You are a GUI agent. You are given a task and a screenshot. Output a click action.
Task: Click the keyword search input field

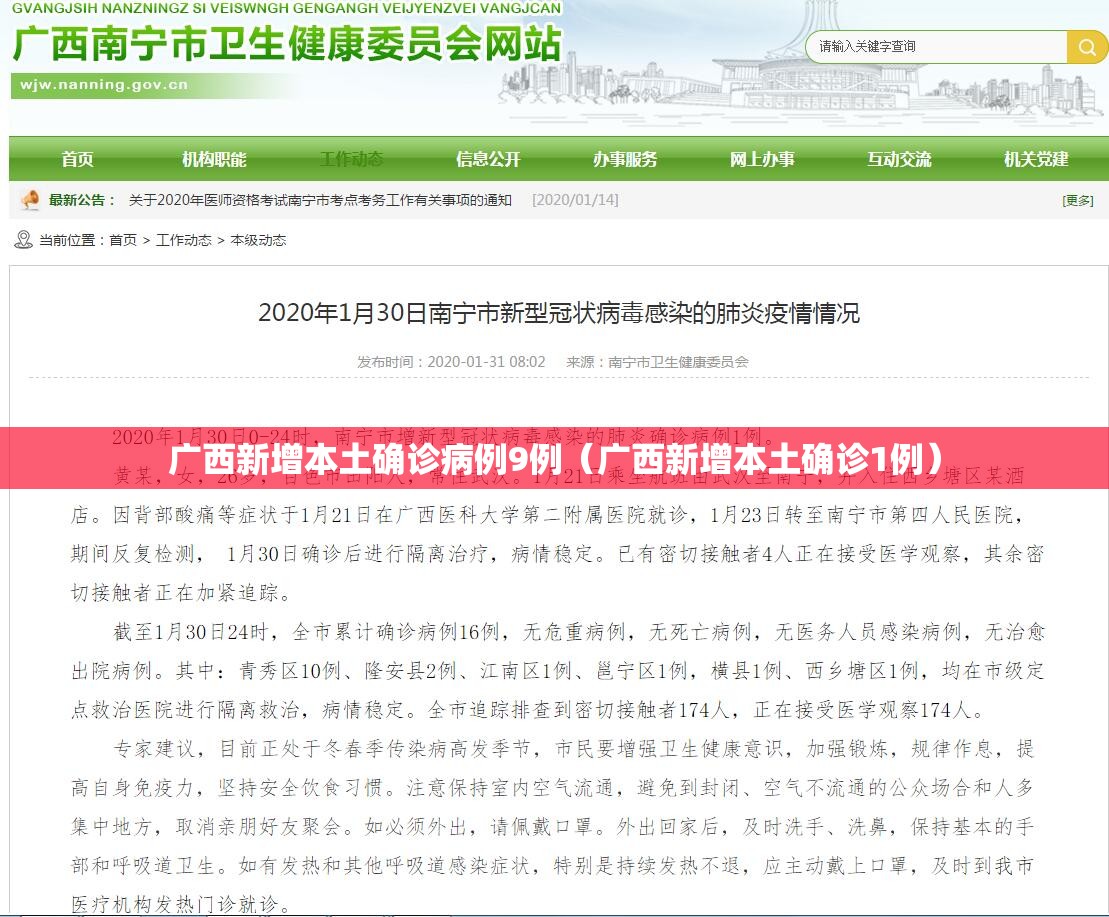[936, 47]
